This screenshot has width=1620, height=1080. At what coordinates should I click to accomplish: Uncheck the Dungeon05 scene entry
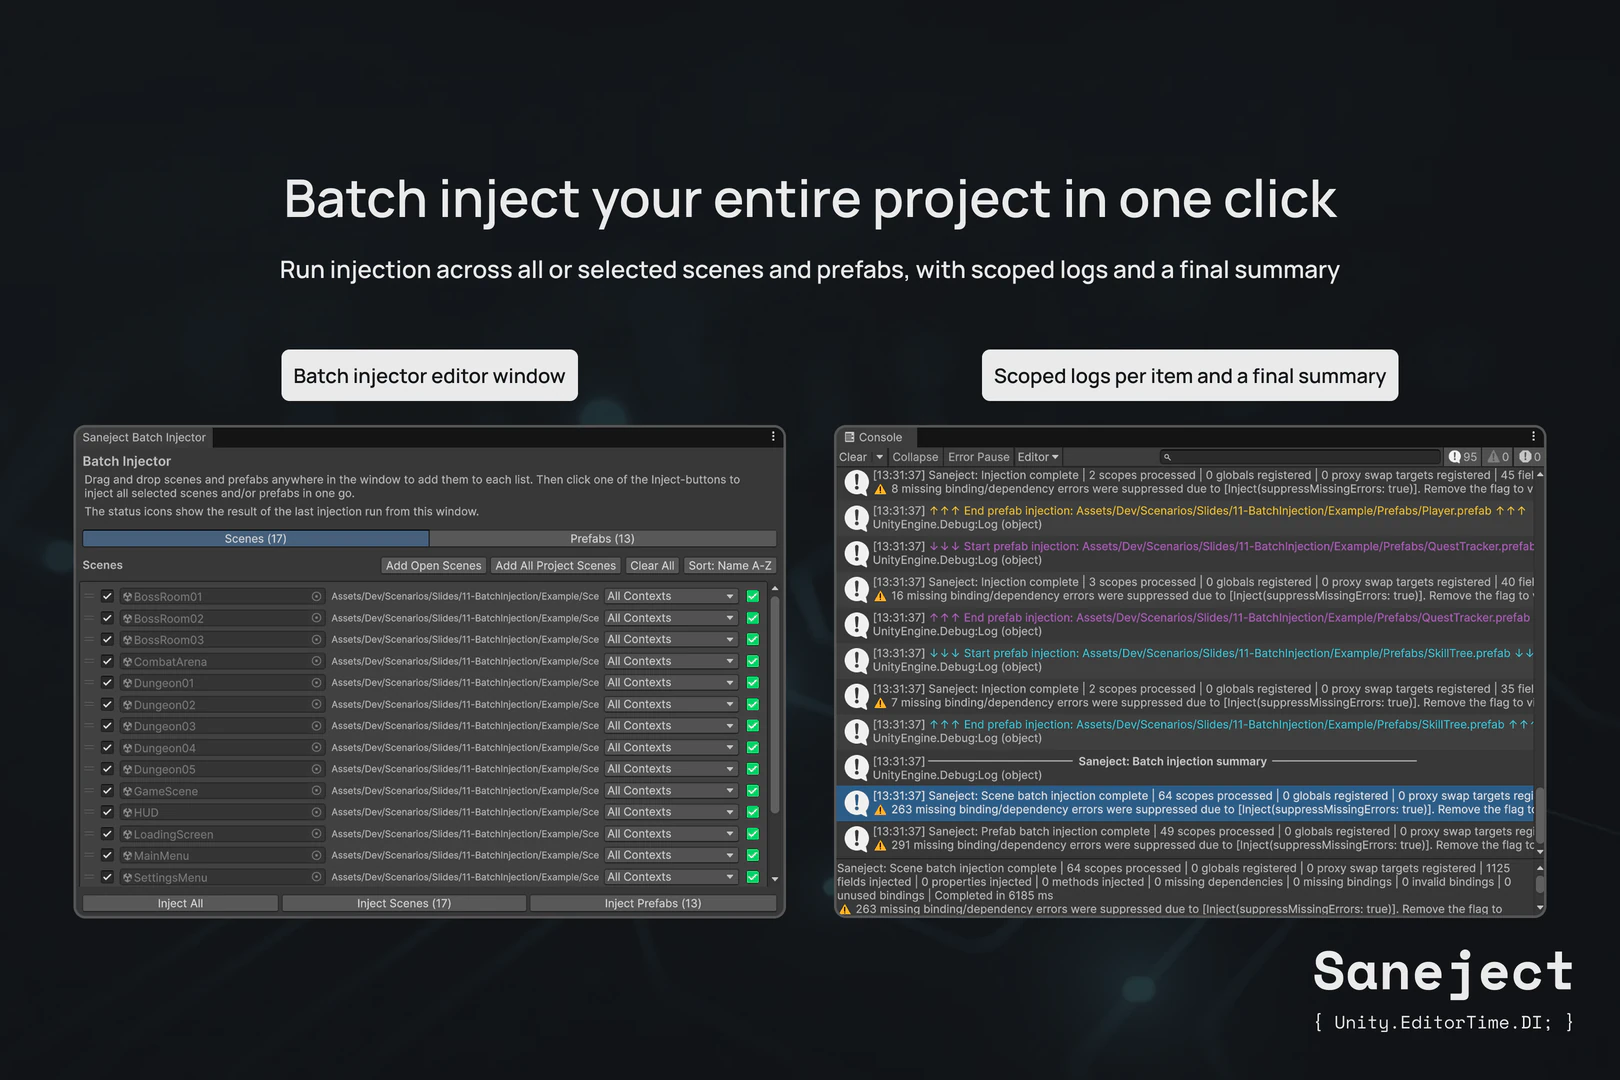pos(106,769)
